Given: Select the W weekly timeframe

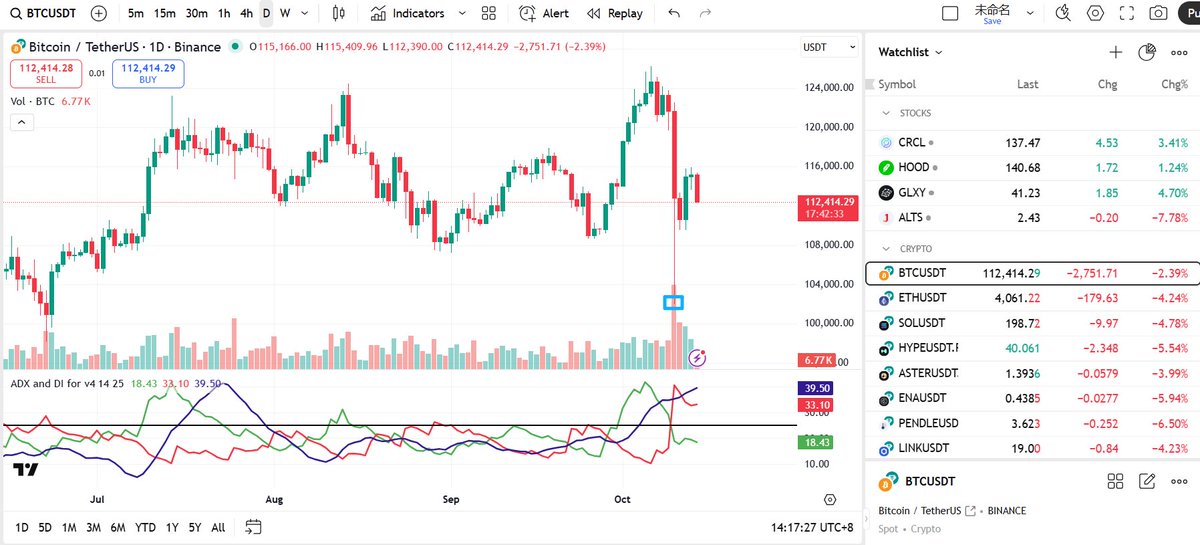Looking at the screenshot, I should tap(285, 14).
